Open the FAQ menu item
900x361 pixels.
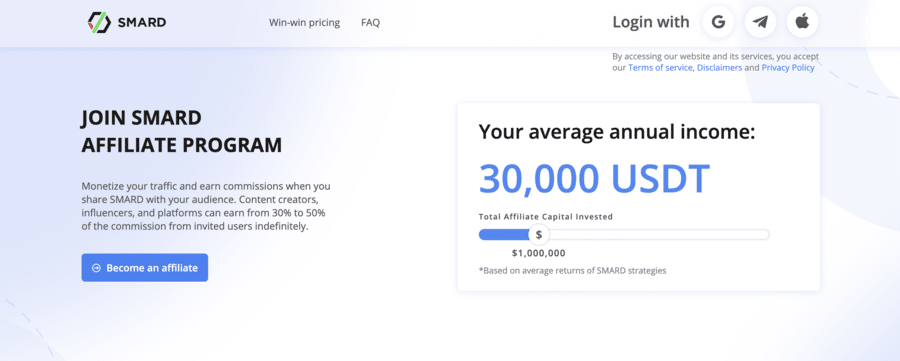click(x=370, y=22)
